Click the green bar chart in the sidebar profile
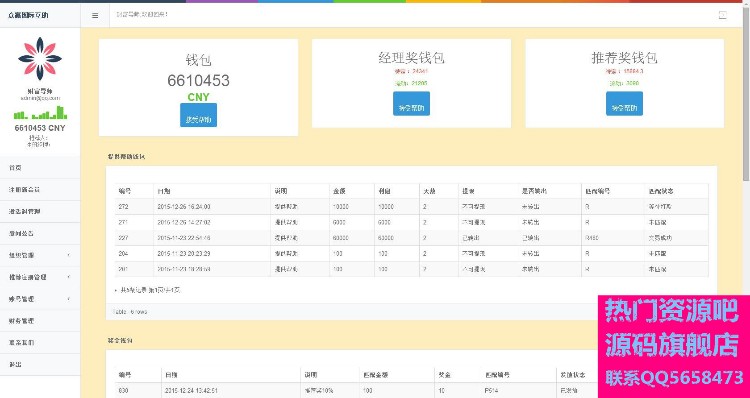The width and height of the screenshot is (750, 398). (x=40, y=112)
